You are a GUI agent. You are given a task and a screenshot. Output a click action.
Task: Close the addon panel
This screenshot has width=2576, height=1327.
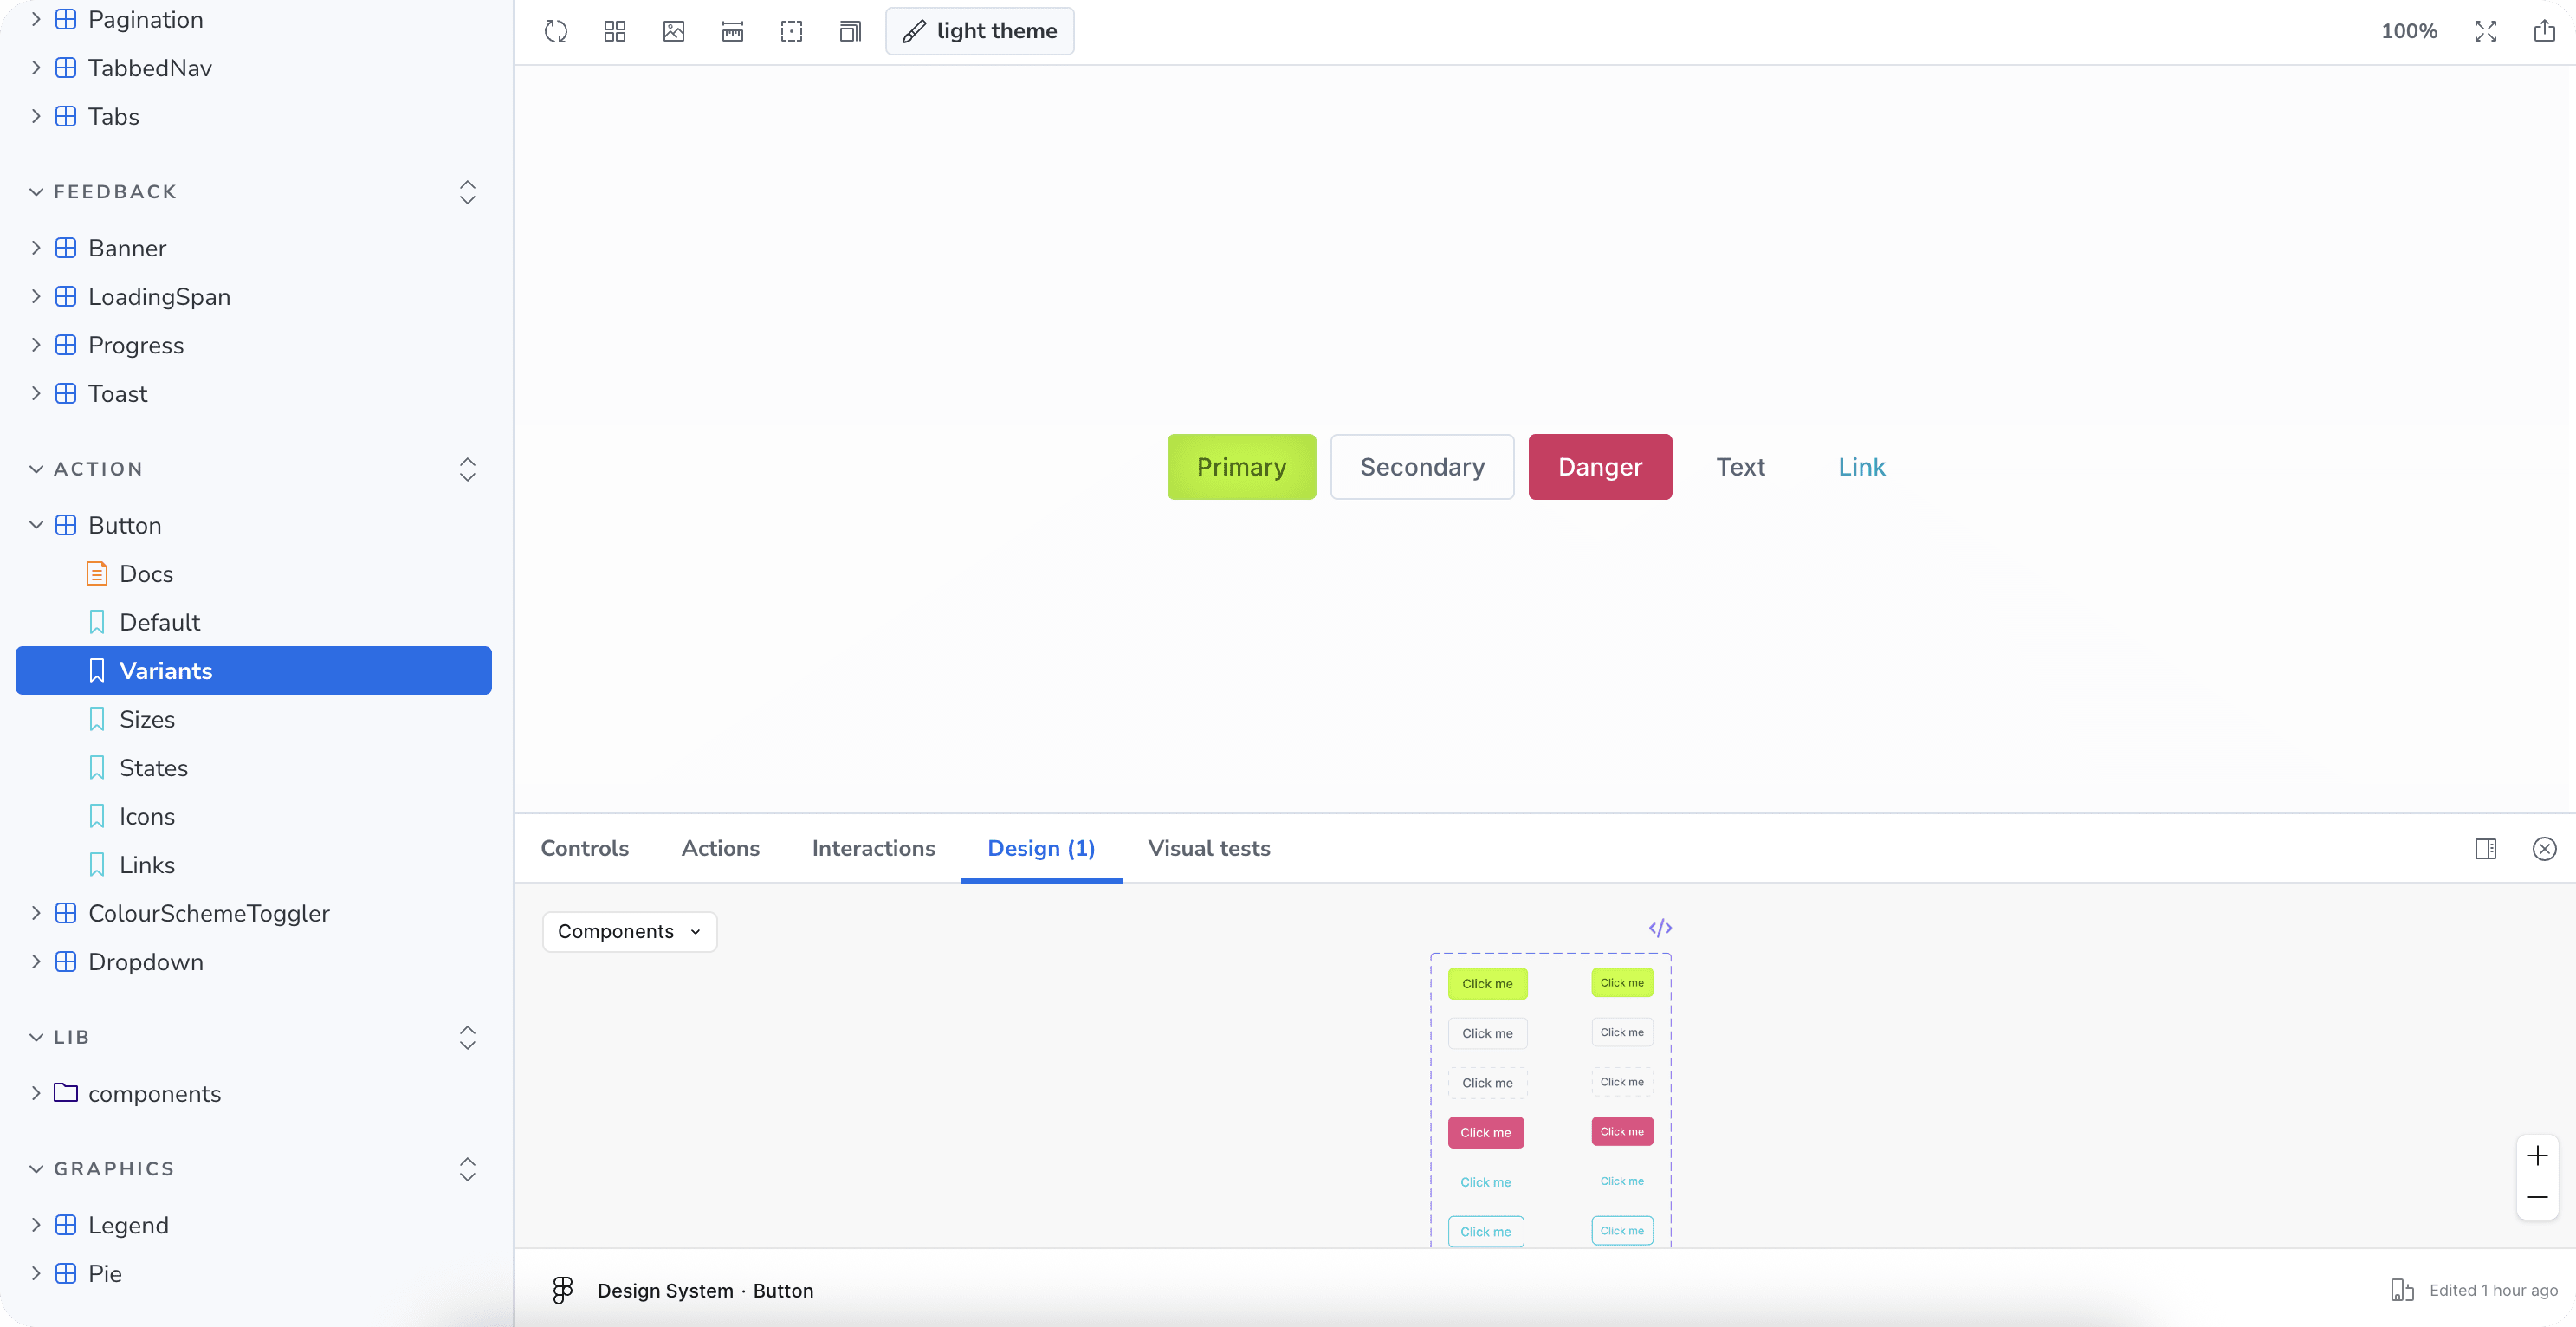(x=2545, y=849)
